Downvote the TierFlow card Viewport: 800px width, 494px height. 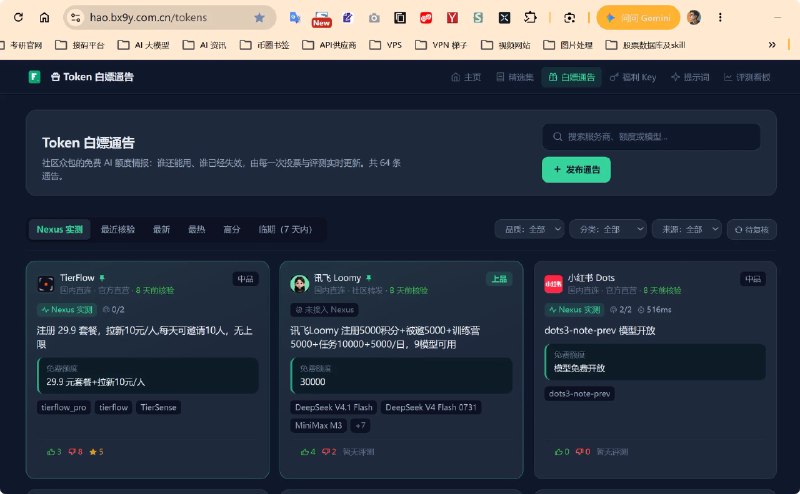75,452
